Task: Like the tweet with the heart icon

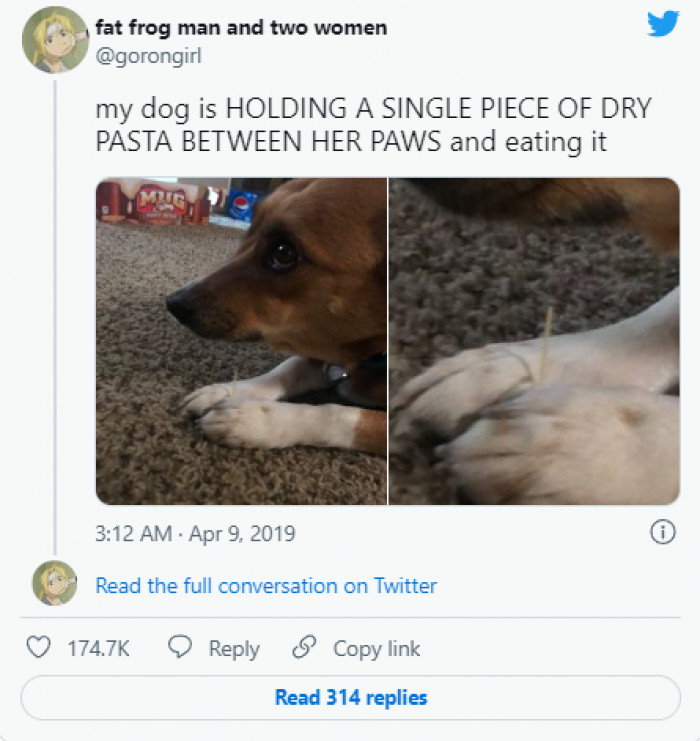Action: [38, 648]
